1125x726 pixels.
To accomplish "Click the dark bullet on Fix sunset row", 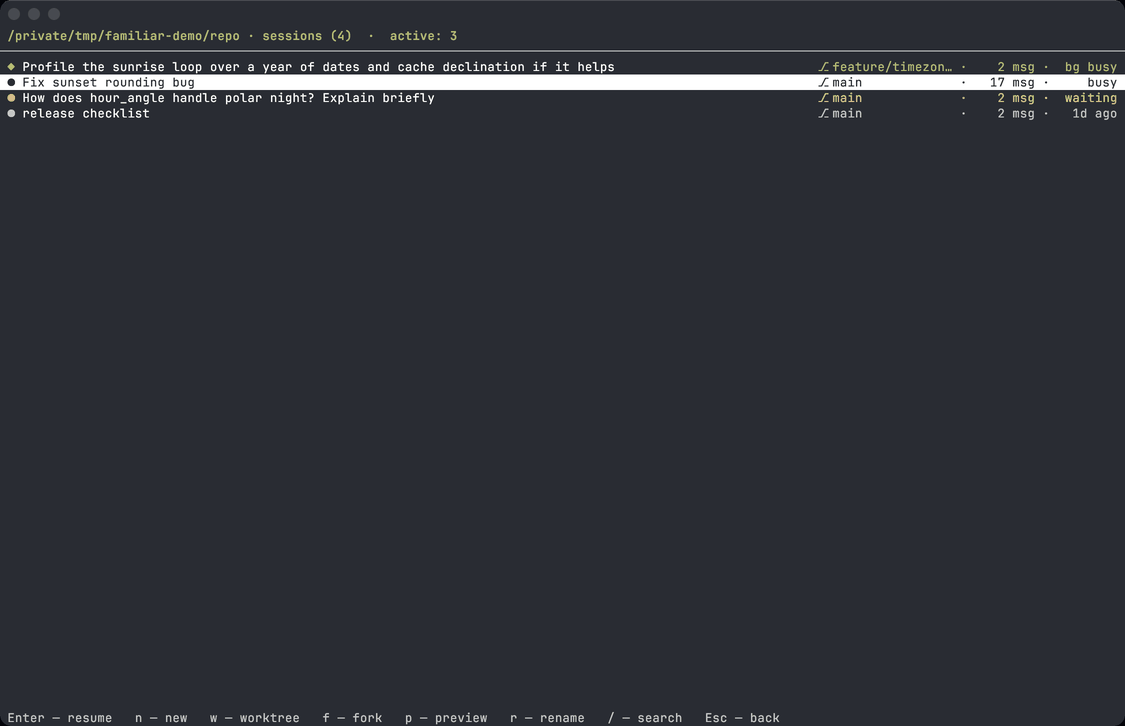I will [11, 82].
